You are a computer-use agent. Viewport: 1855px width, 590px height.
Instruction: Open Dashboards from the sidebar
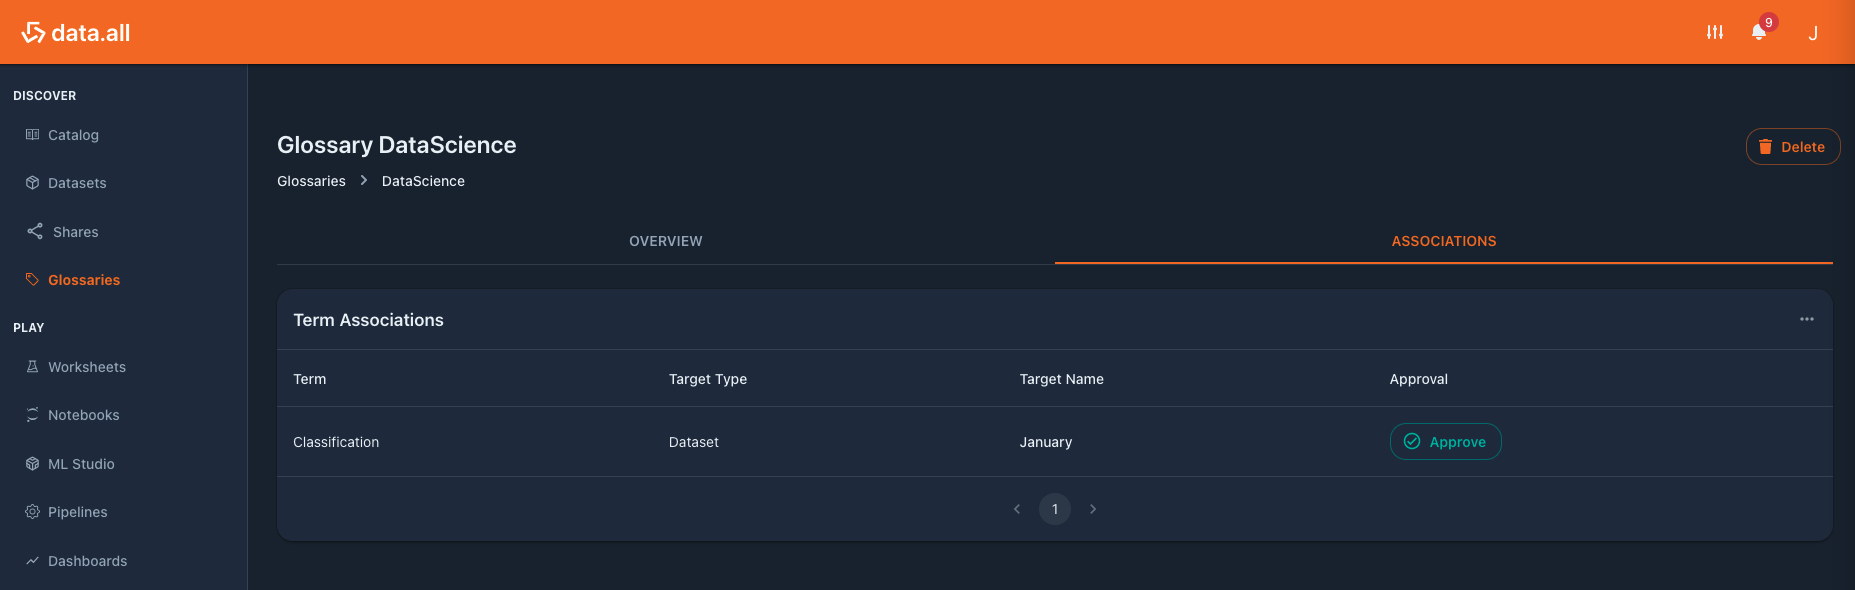coord(87,561)
